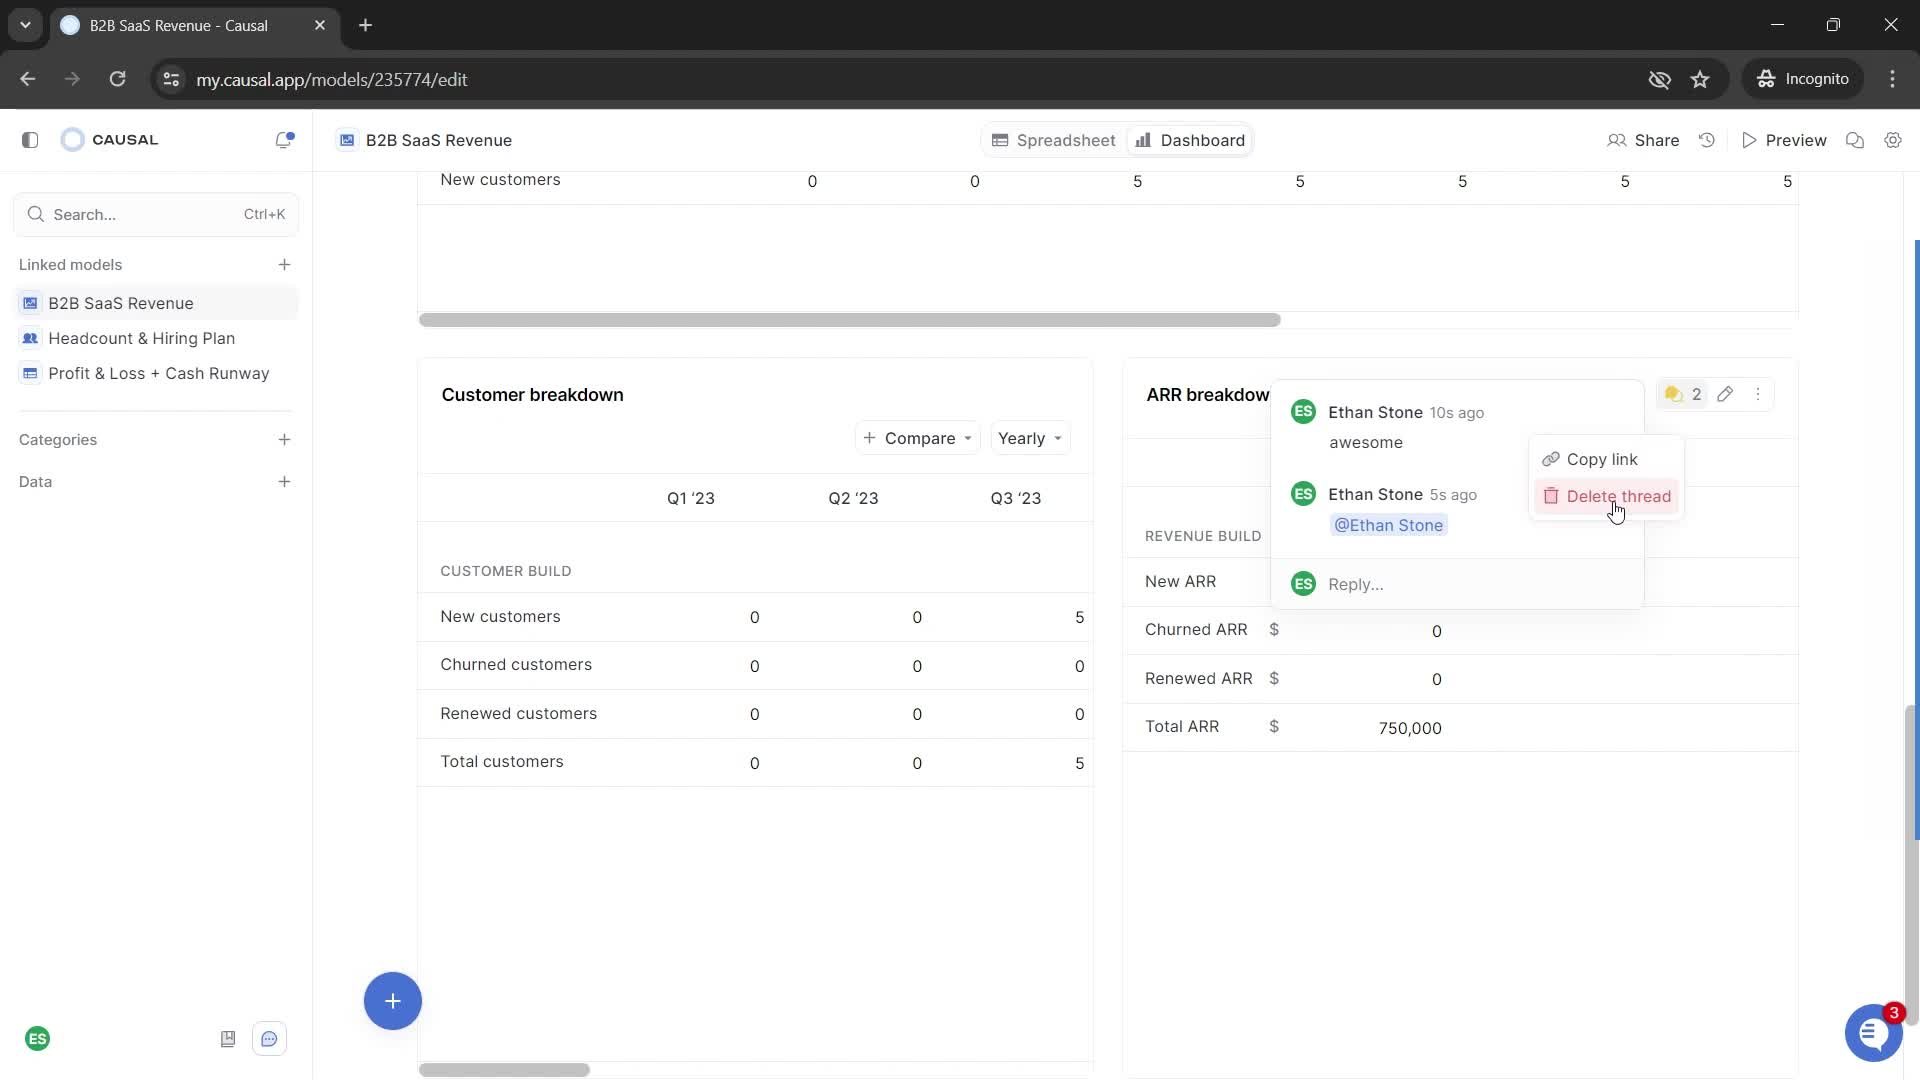Screen dimensions: 1920x1080
Task: Go back in browser history
Action: (28, 79)
